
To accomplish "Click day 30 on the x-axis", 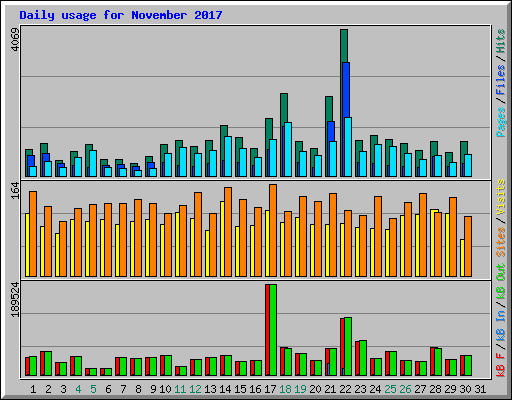I will tap(465, 389).
